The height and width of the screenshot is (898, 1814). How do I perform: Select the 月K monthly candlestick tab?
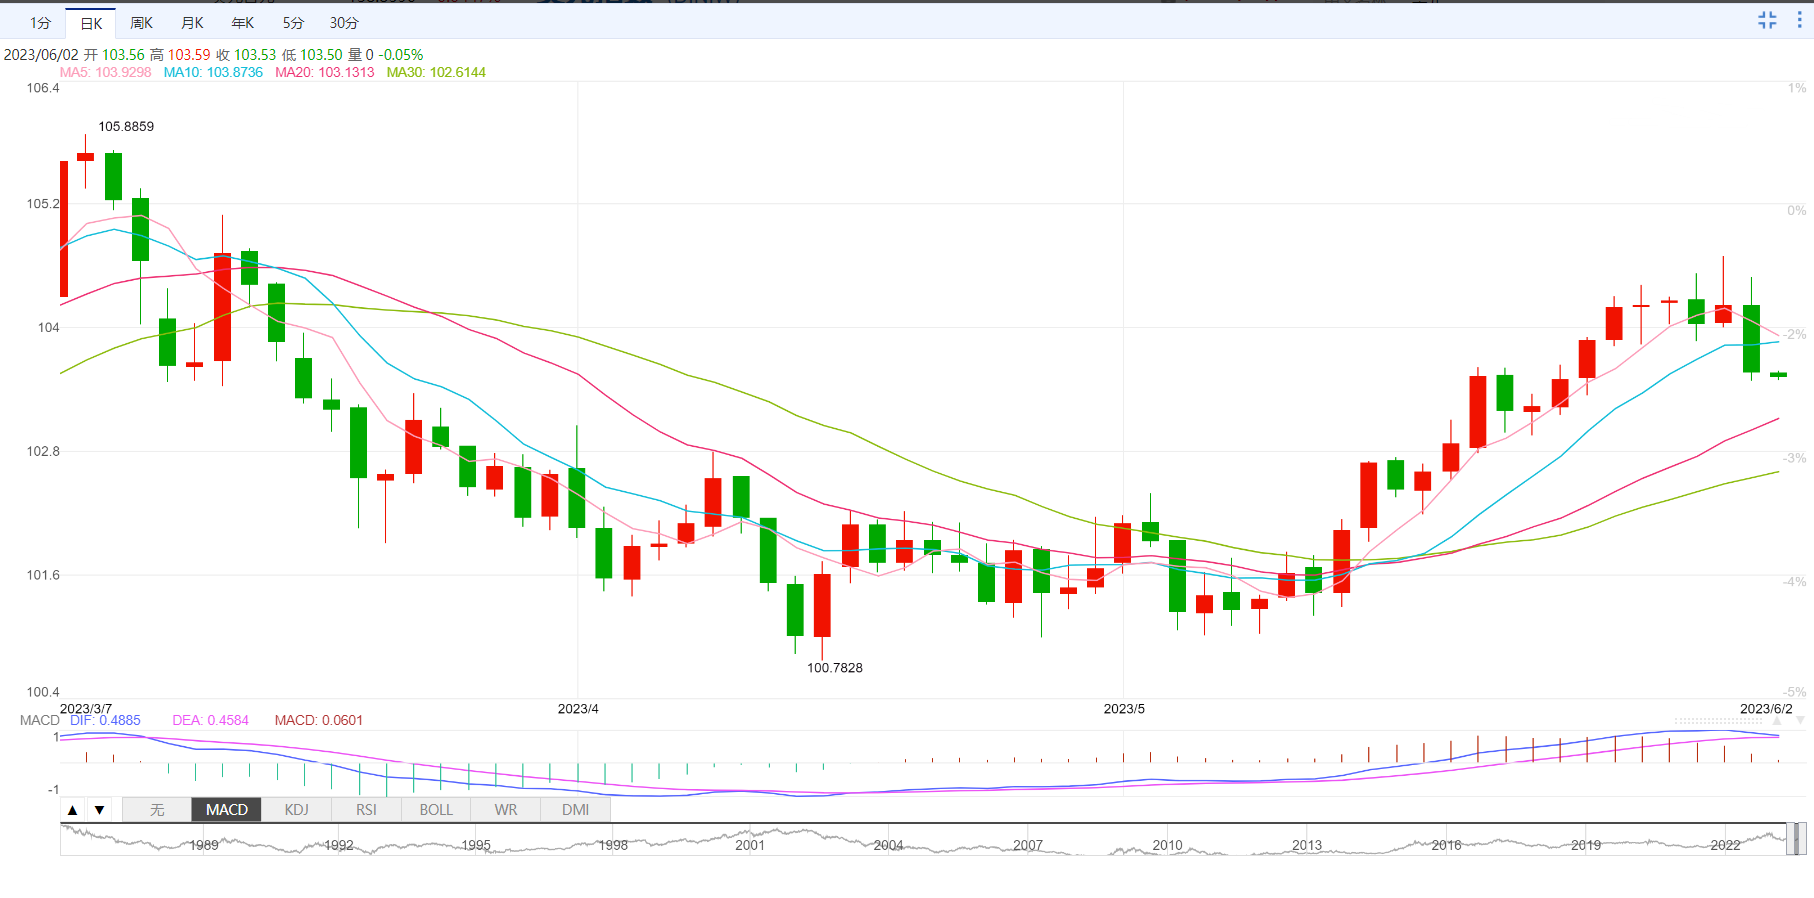192,23
